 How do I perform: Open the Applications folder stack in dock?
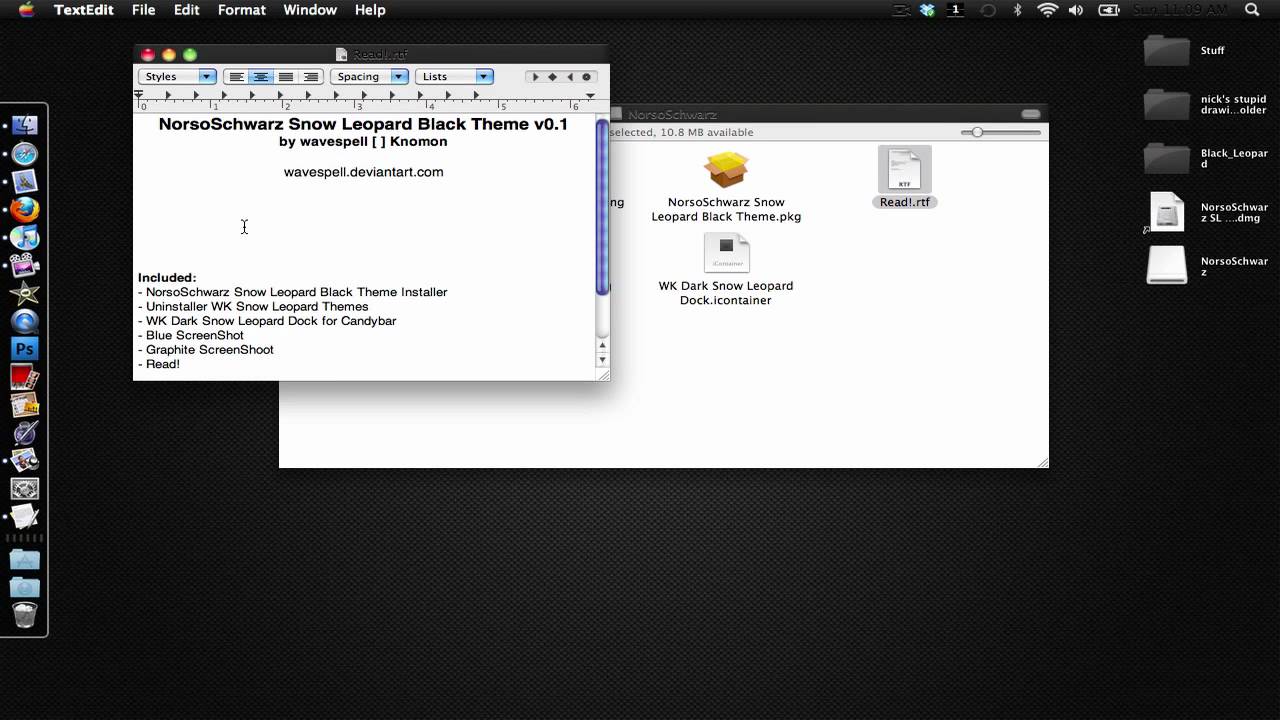pos(25,560)
